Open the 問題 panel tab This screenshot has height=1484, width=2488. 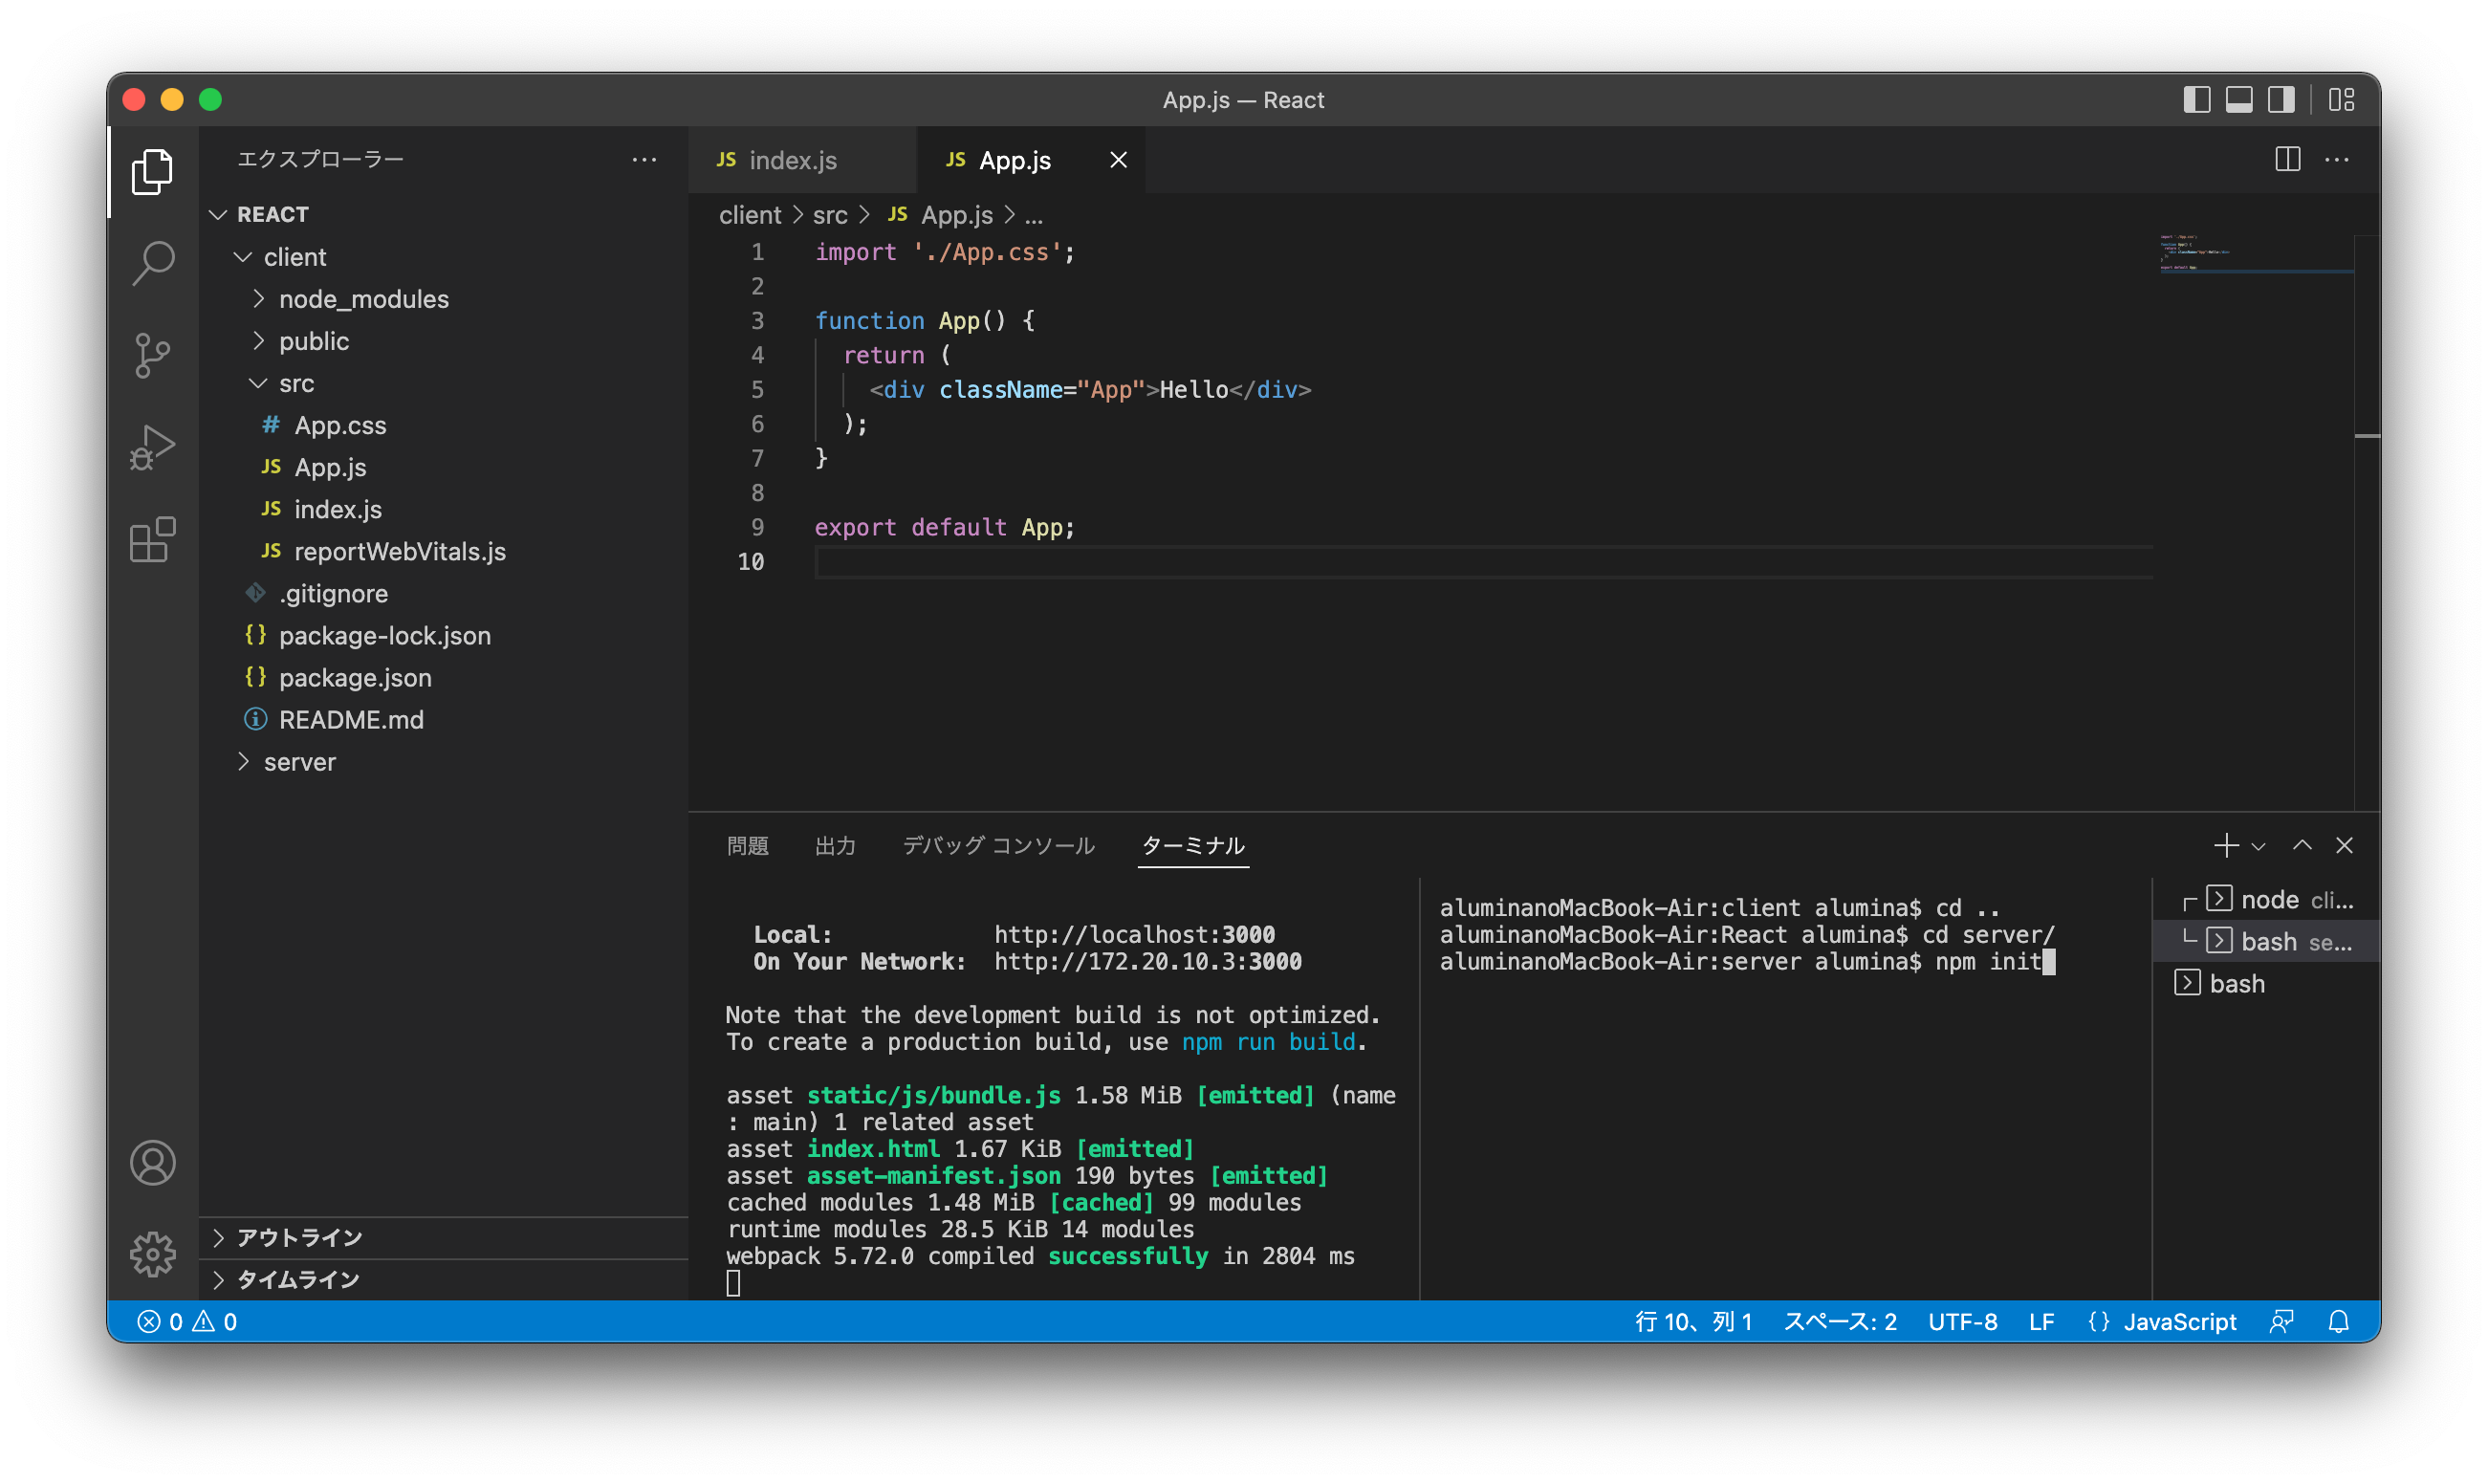click(747, 846)
